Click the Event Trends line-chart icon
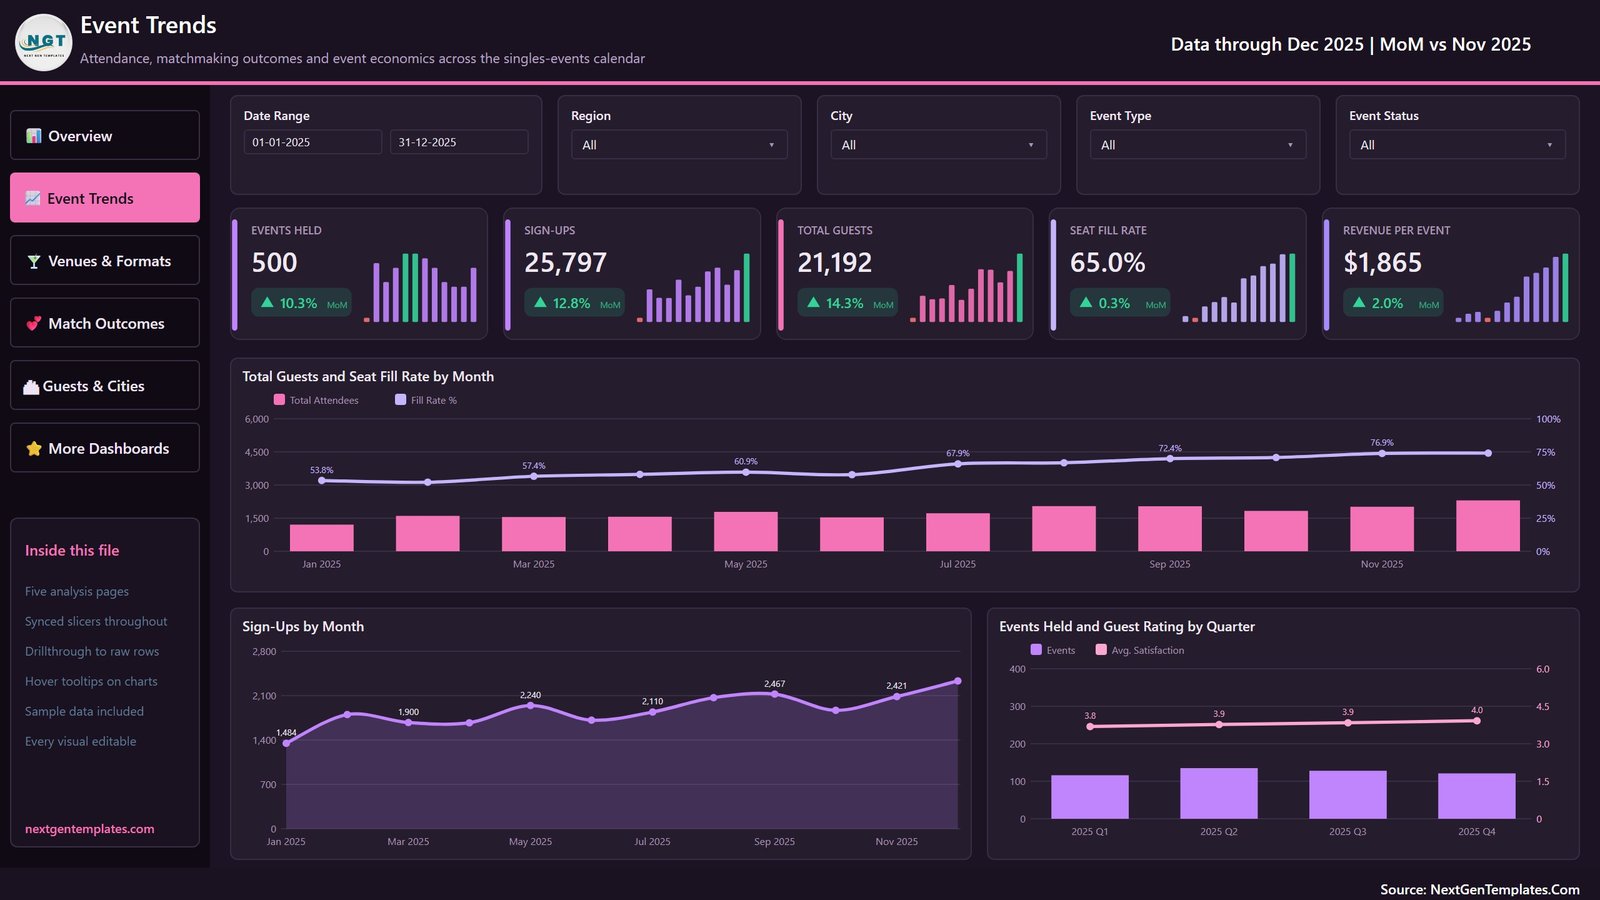 (33, 198)
